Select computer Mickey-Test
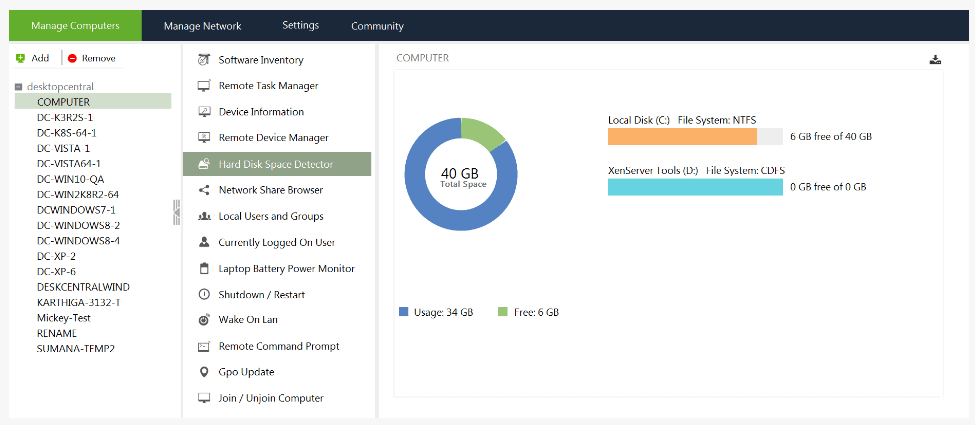This screenshot has width=975, height=425. 63,318
